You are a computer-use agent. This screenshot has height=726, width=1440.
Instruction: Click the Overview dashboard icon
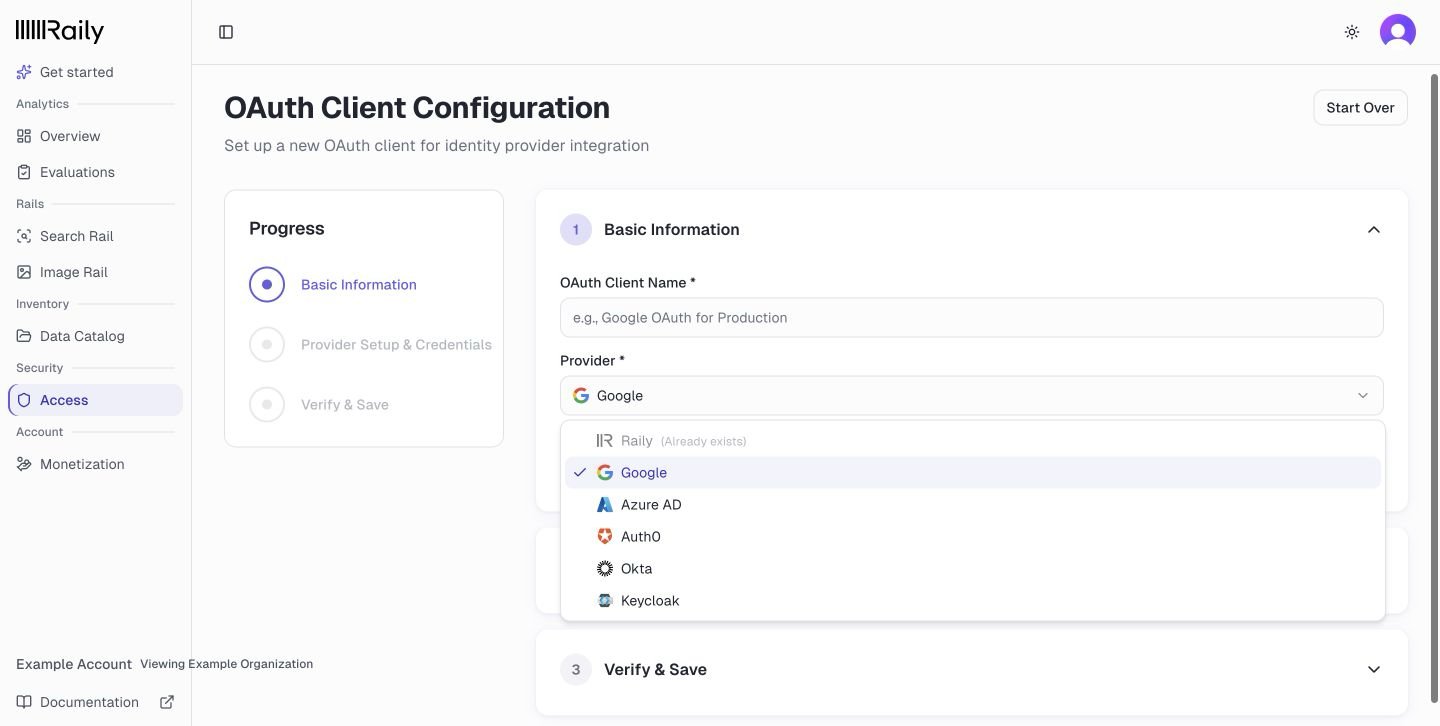[x=24, y=136]
